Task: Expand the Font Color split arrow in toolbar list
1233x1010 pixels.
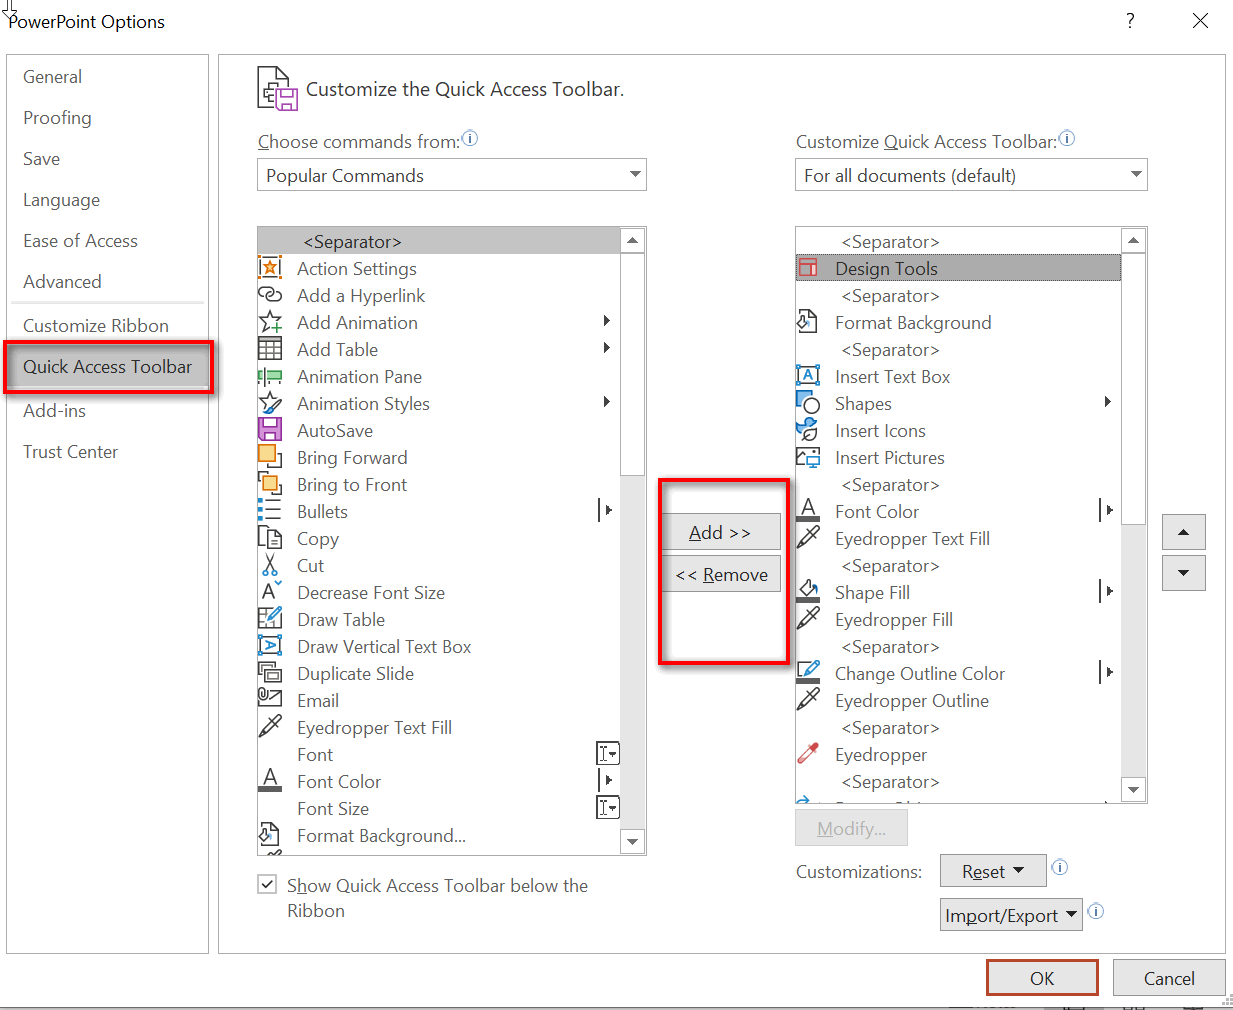Action: pos(1108,510)
